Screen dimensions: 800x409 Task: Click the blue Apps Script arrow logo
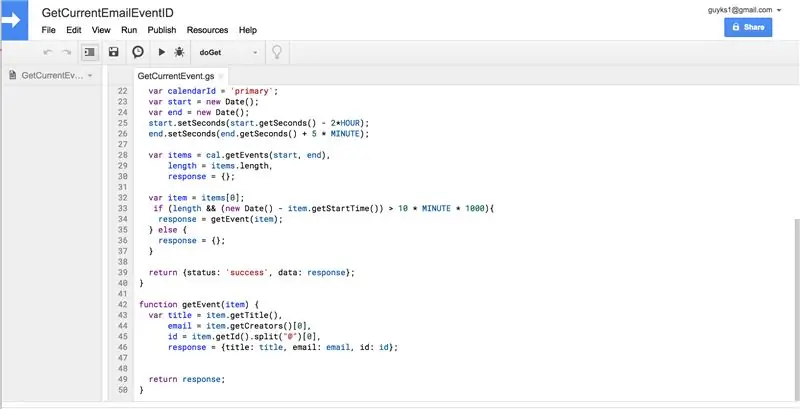[x=14, y=20]
